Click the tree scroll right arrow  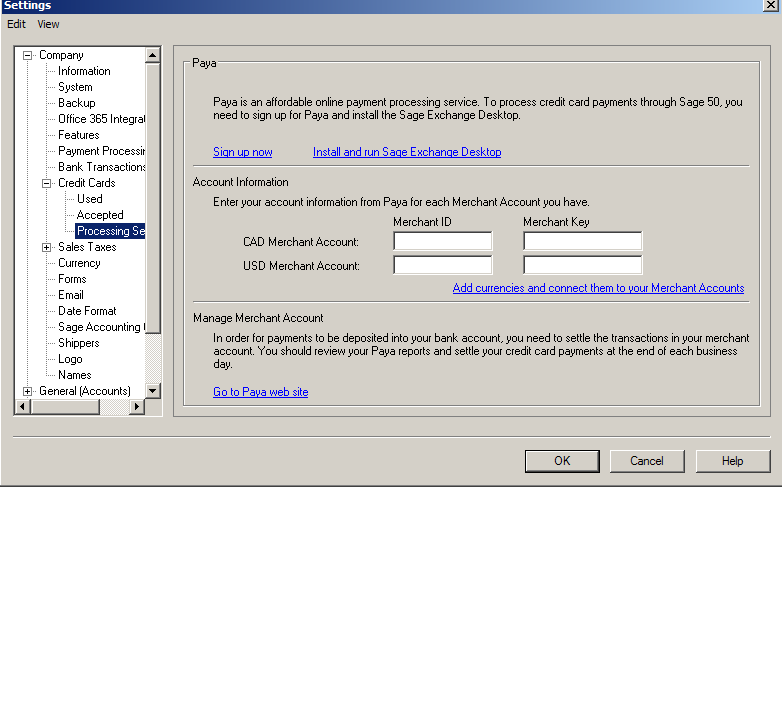pos(137,407)
